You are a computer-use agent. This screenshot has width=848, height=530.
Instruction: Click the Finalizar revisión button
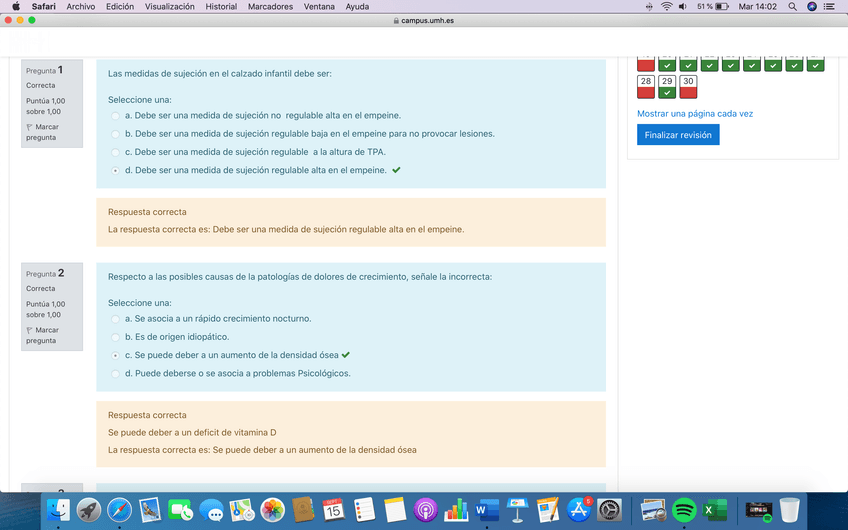tap(677, 135)
